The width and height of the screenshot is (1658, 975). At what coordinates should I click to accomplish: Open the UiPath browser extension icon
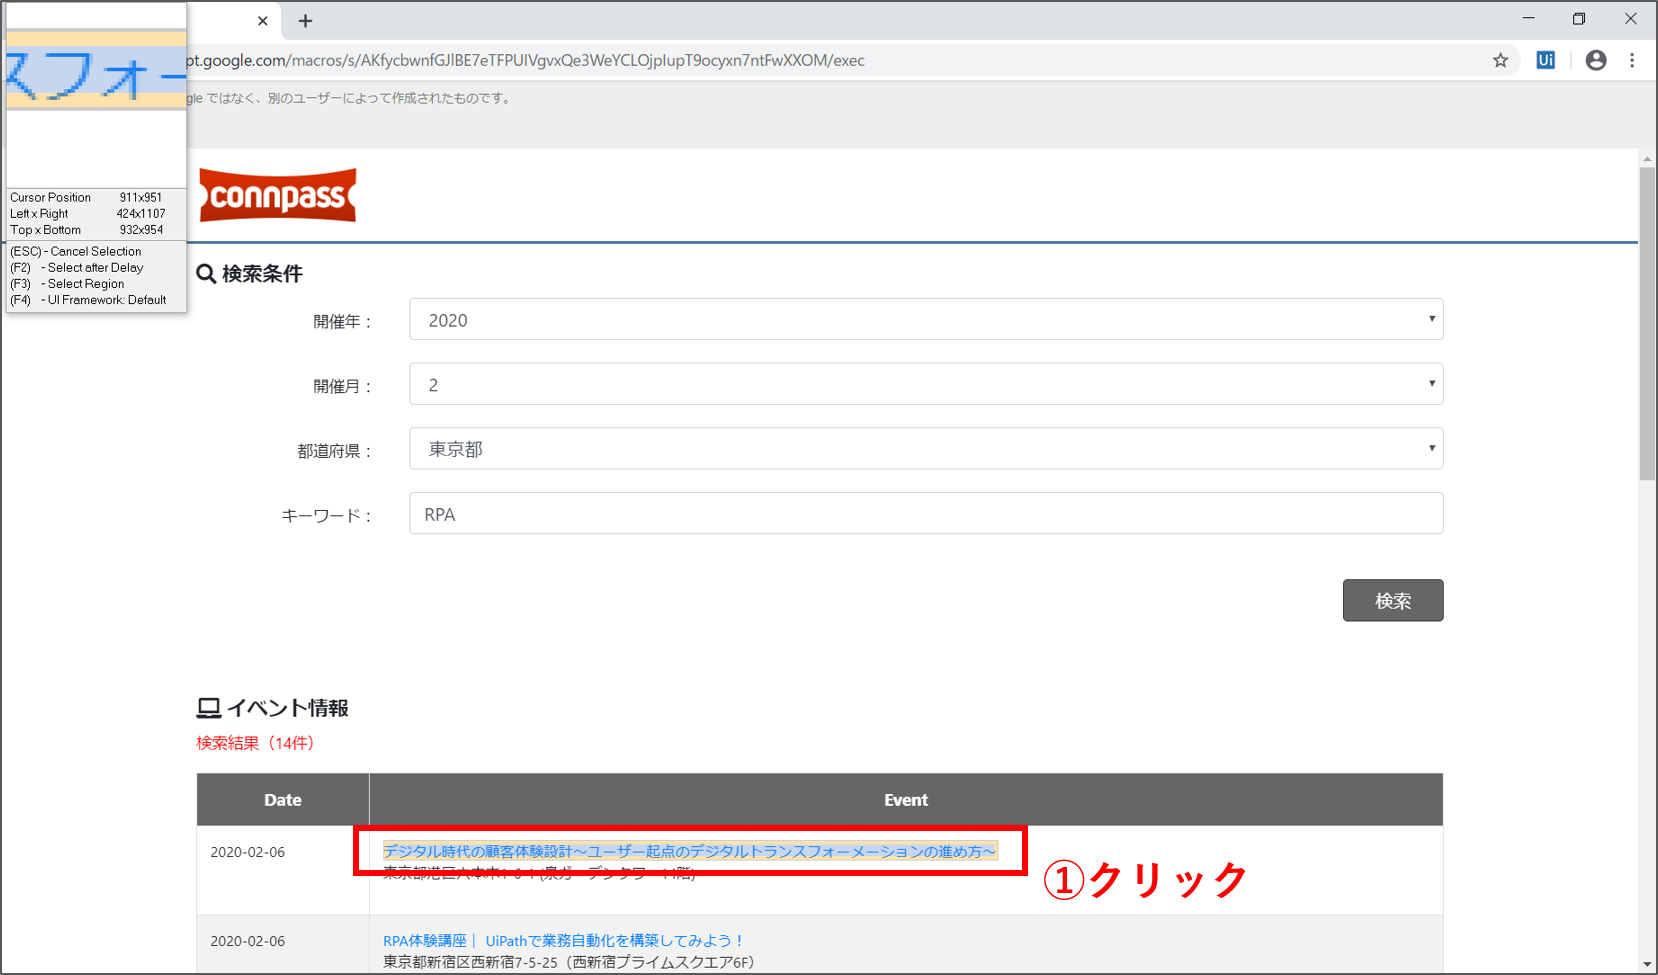pyautogui.click(x=1545, y=61)
